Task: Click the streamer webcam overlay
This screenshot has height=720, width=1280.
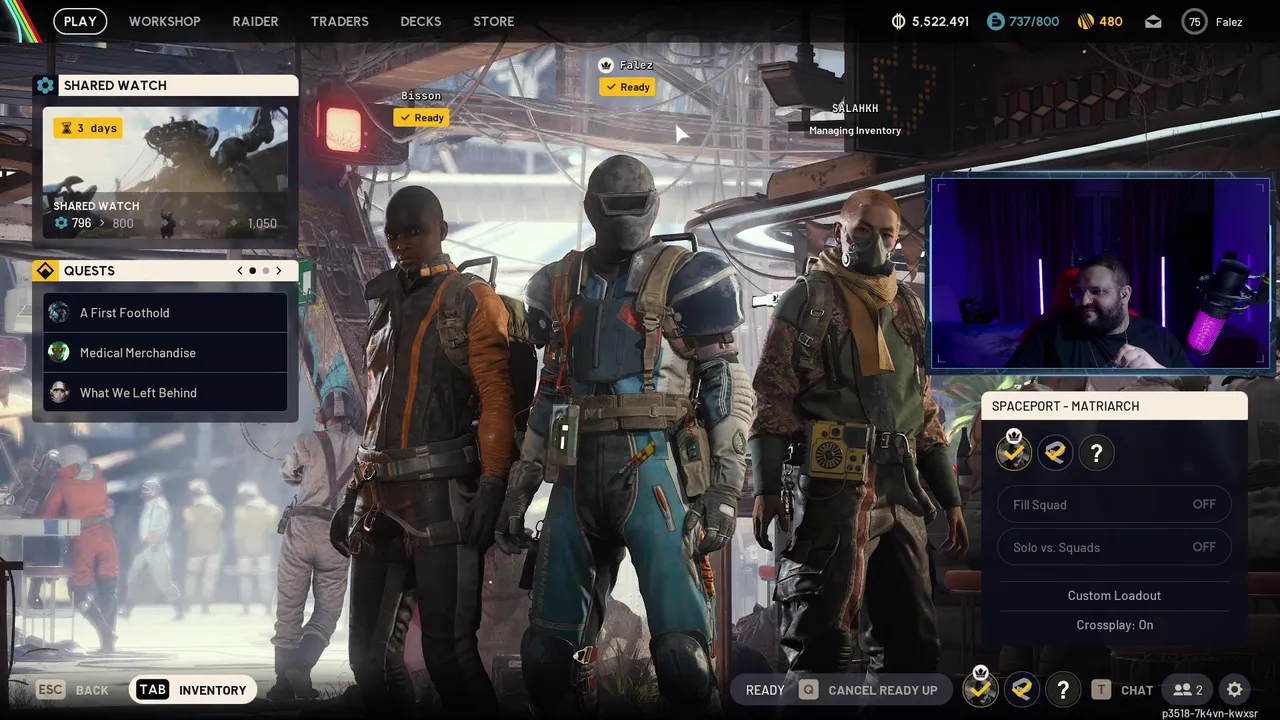Action: click(x=1100, y=274)
